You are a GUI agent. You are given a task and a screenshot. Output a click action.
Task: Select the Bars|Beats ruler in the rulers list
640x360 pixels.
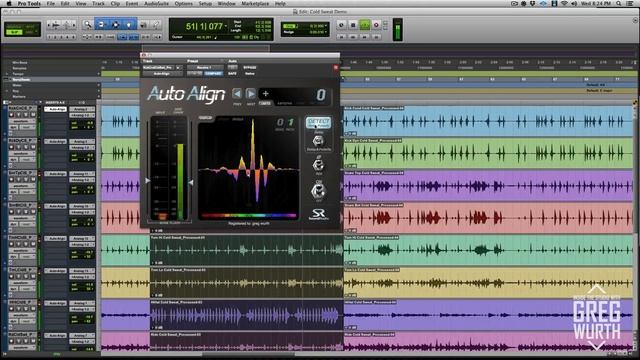point(21,80)
